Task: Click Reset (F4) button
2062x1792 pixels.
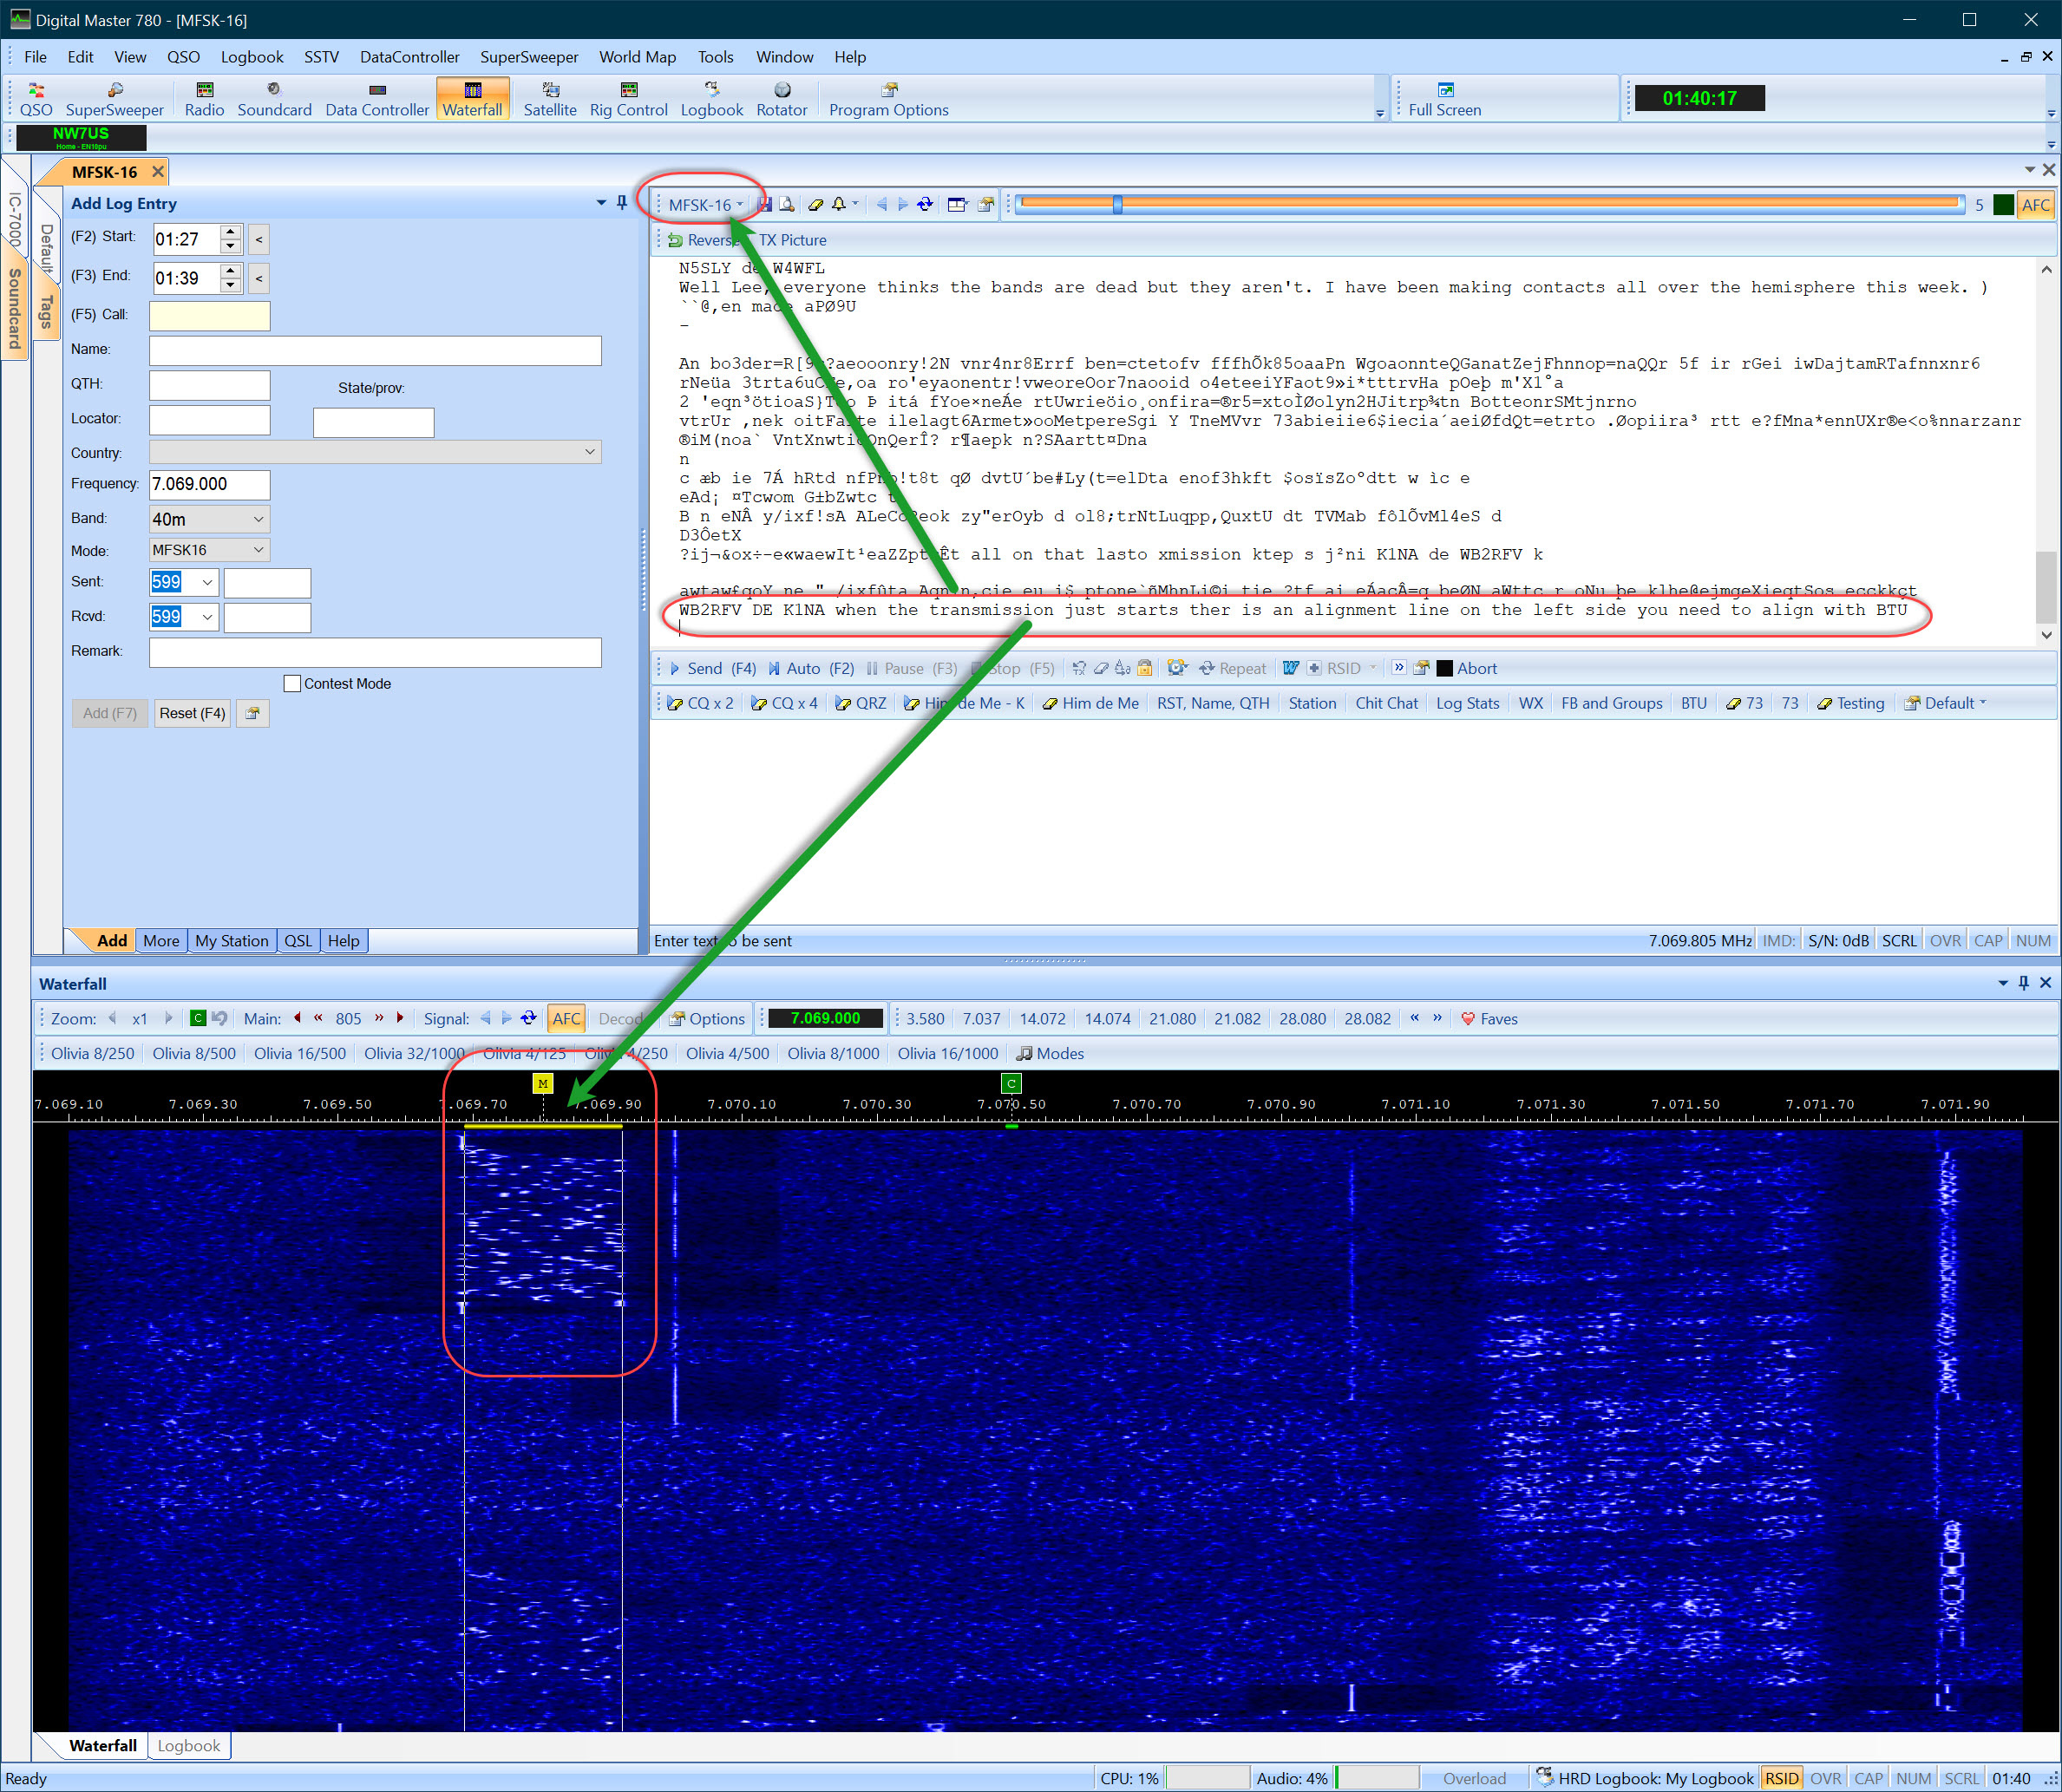Action: tap(192, 714)
